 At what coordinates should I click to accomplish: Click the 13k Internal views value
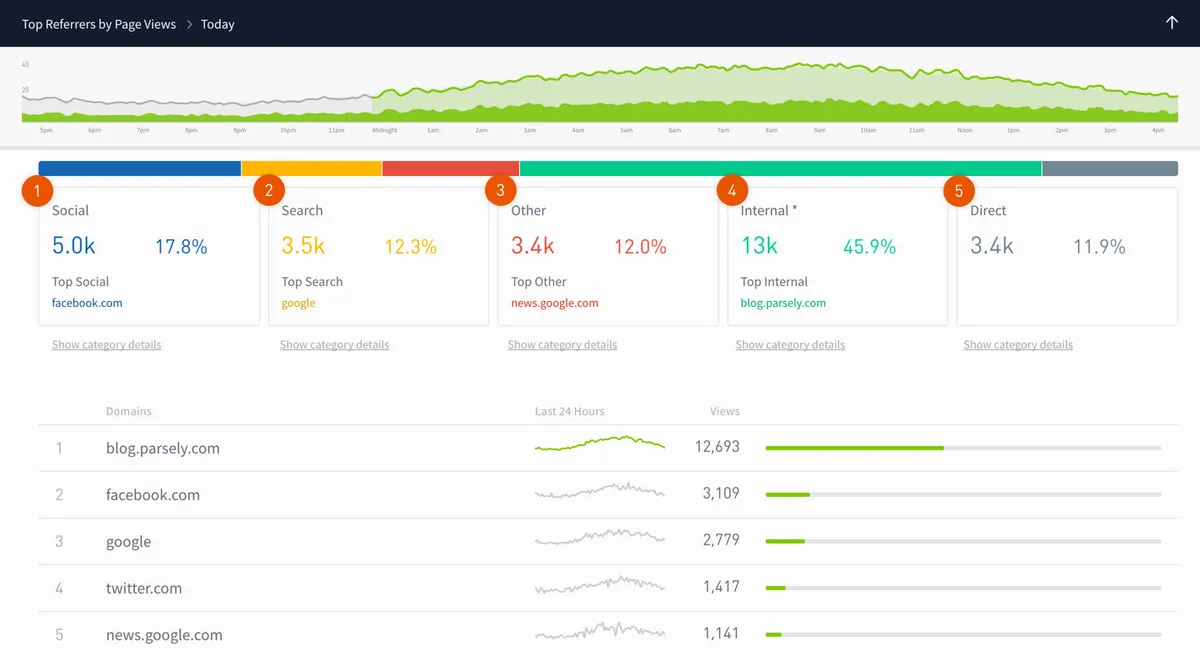pyautogui.click(x=759, y=245)
